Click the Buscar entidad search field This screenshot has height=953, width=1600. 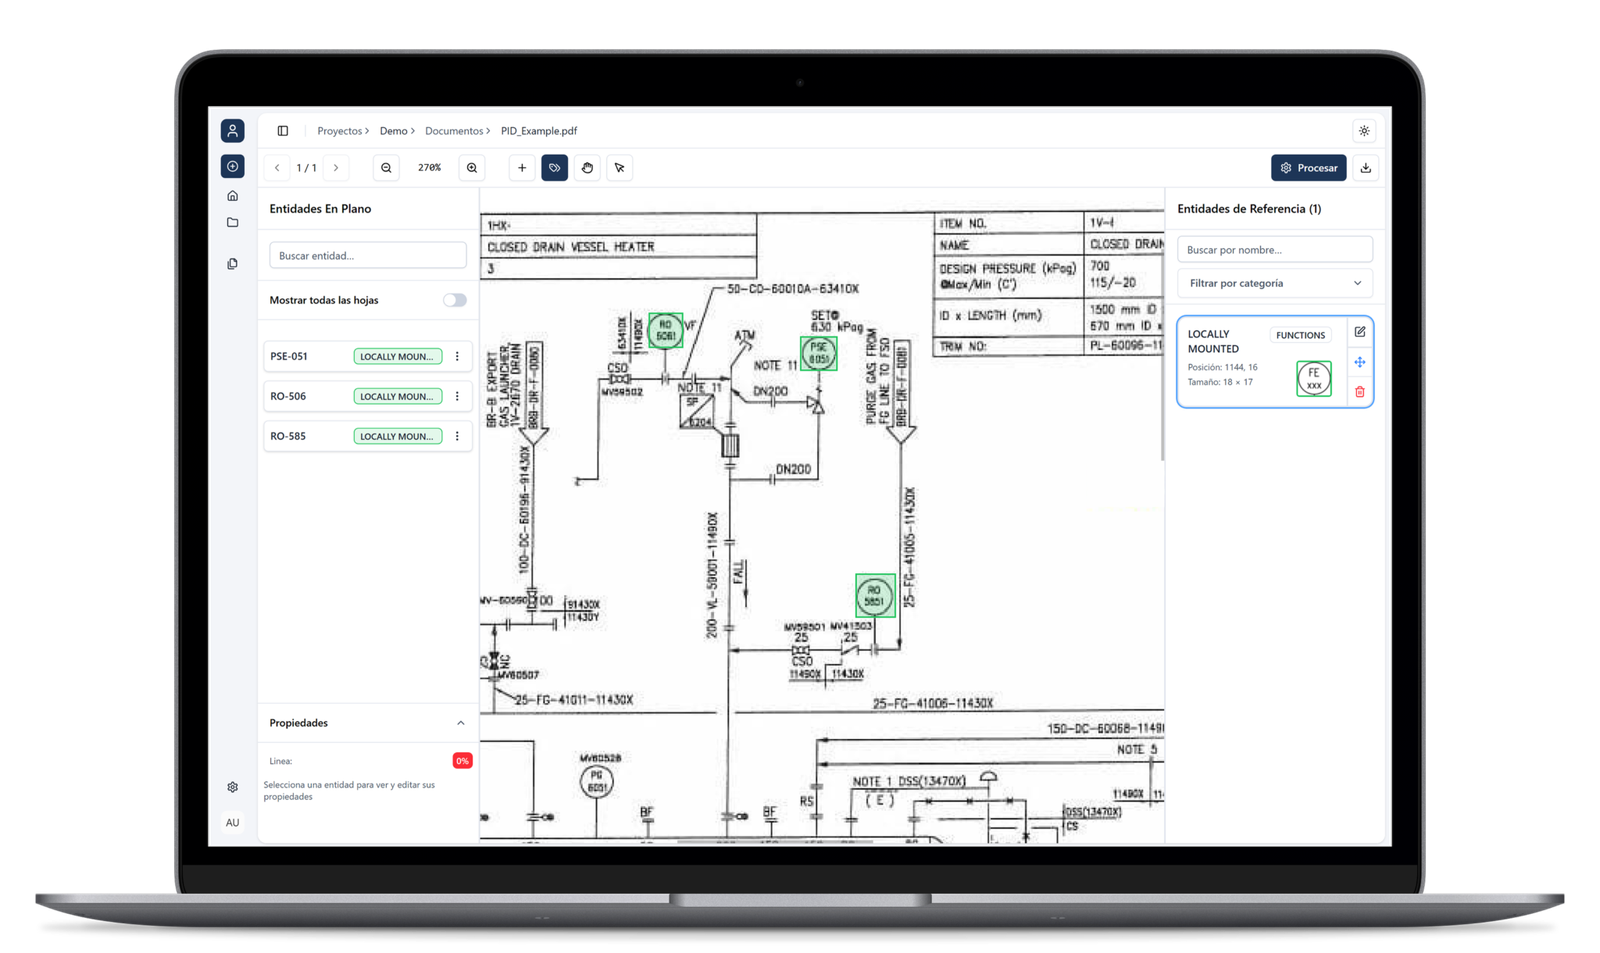(367, 256)
